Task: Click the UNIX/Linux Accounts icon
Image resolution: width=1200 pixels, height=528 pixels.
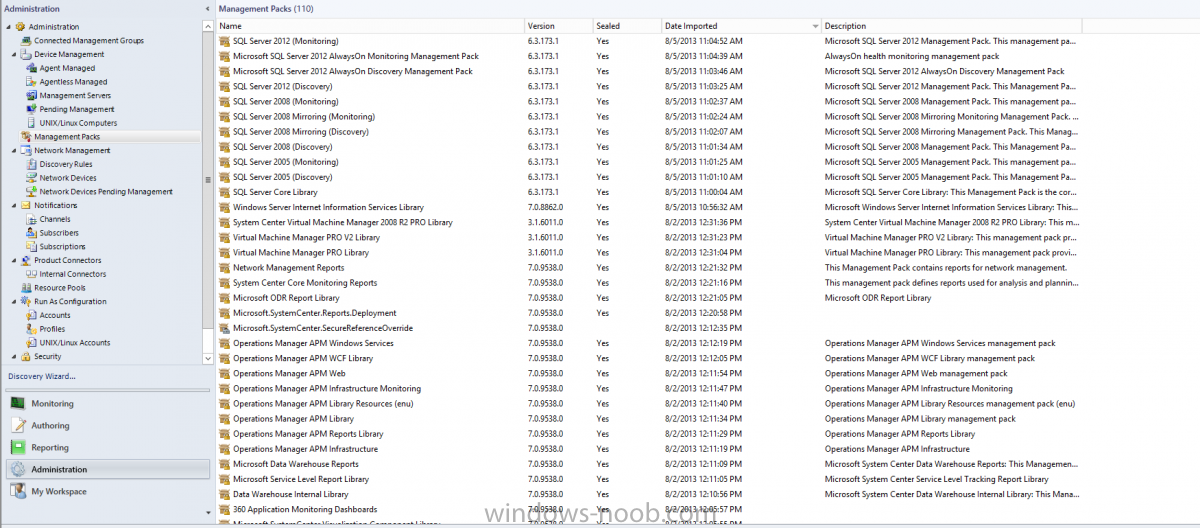Action: click(x=32, y=343)
